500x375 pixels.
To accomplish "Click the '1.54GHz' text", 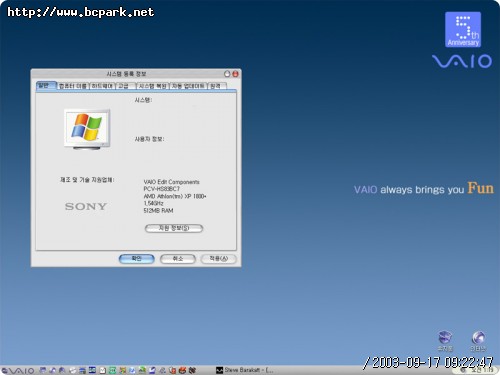I will click(153, 203).
